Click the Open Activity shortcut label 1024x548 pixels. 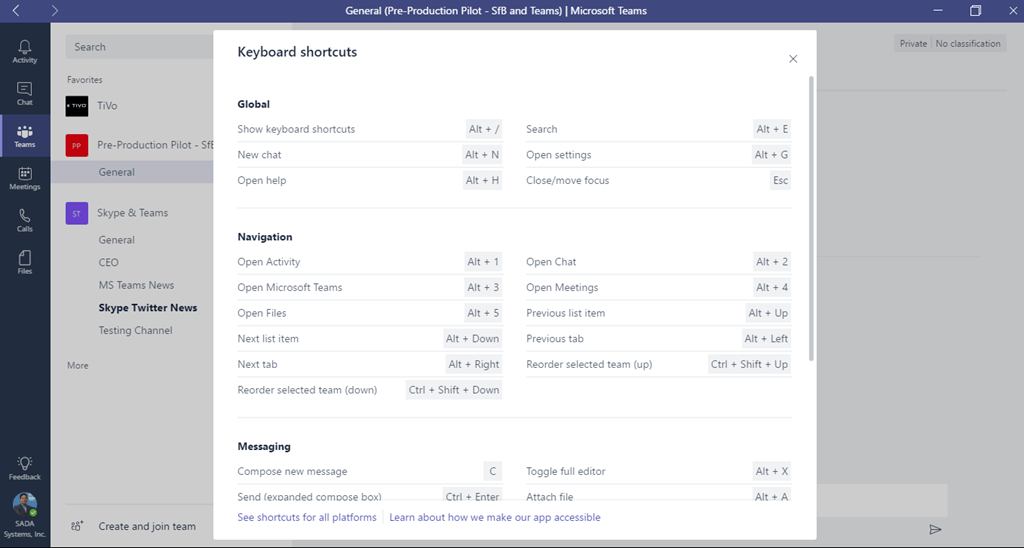pyautogui.click(x=268, y=262)
